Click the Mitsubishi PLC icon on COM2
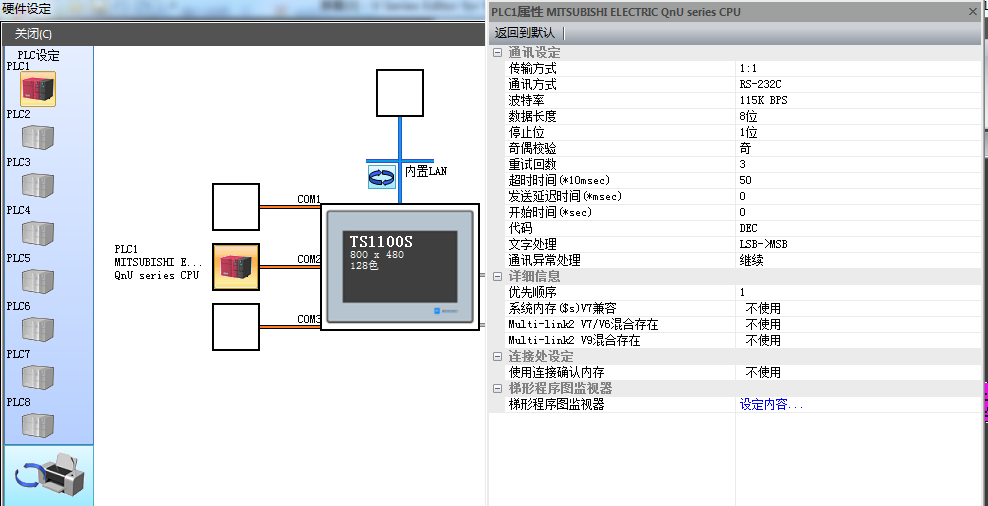Screen dimensions: 988x506 click(236, 267)
